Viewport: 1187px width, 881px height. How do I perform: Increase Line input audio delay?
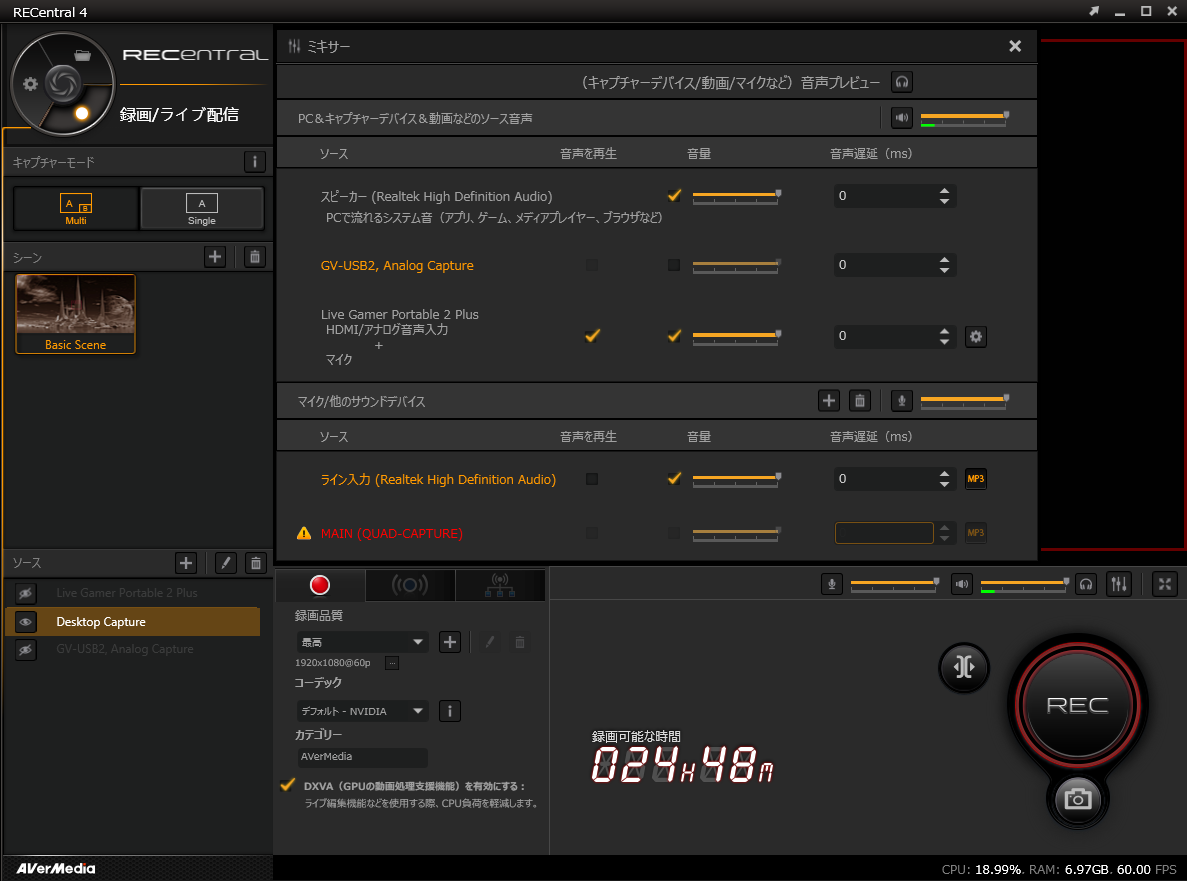click(x=944, y=474)
